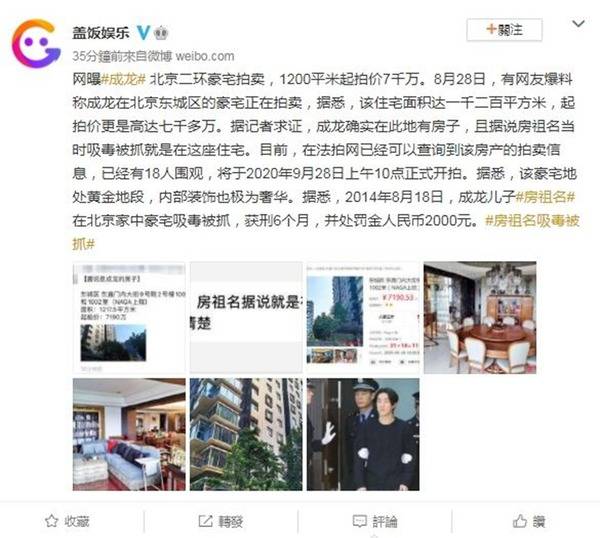The image size is (600, 538).
Task: Click the crown membership badge icon
Action: 161,33
